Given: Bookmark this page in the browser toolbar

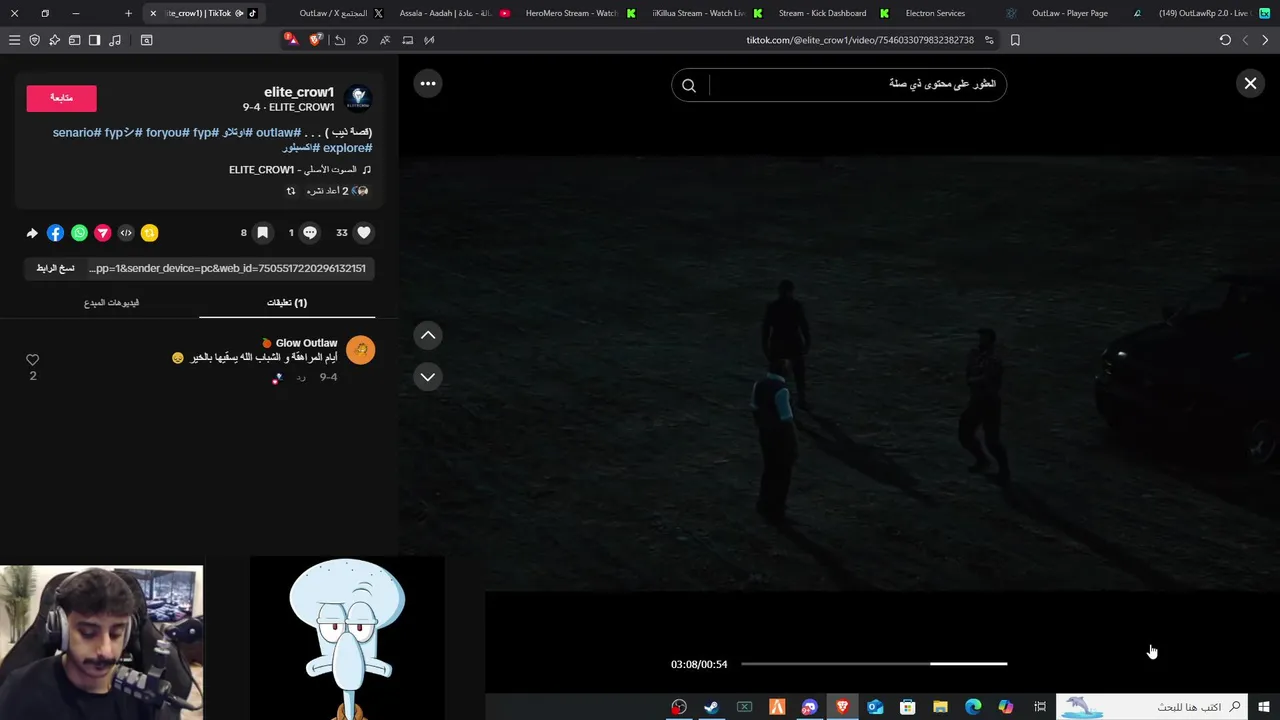Looking at the screenshot, I should point(1015,40).
